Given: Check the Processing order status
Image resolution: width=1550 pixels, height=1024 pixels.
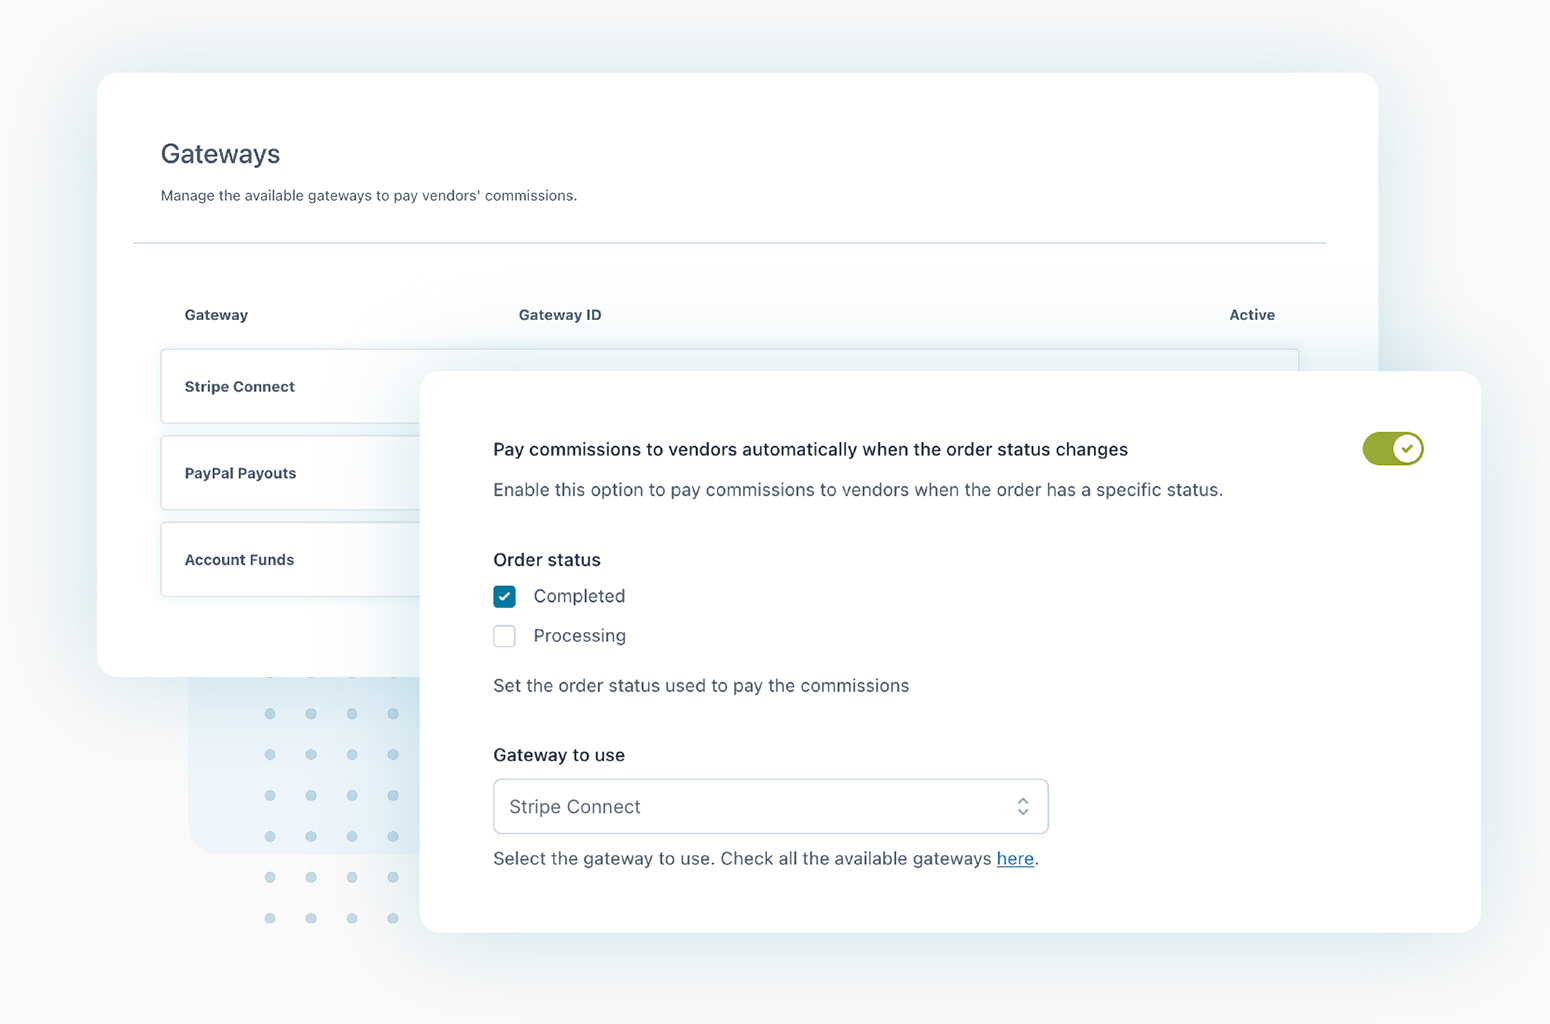Looking at the screenshot, I should pyautogui.click(x=504, y=635).
